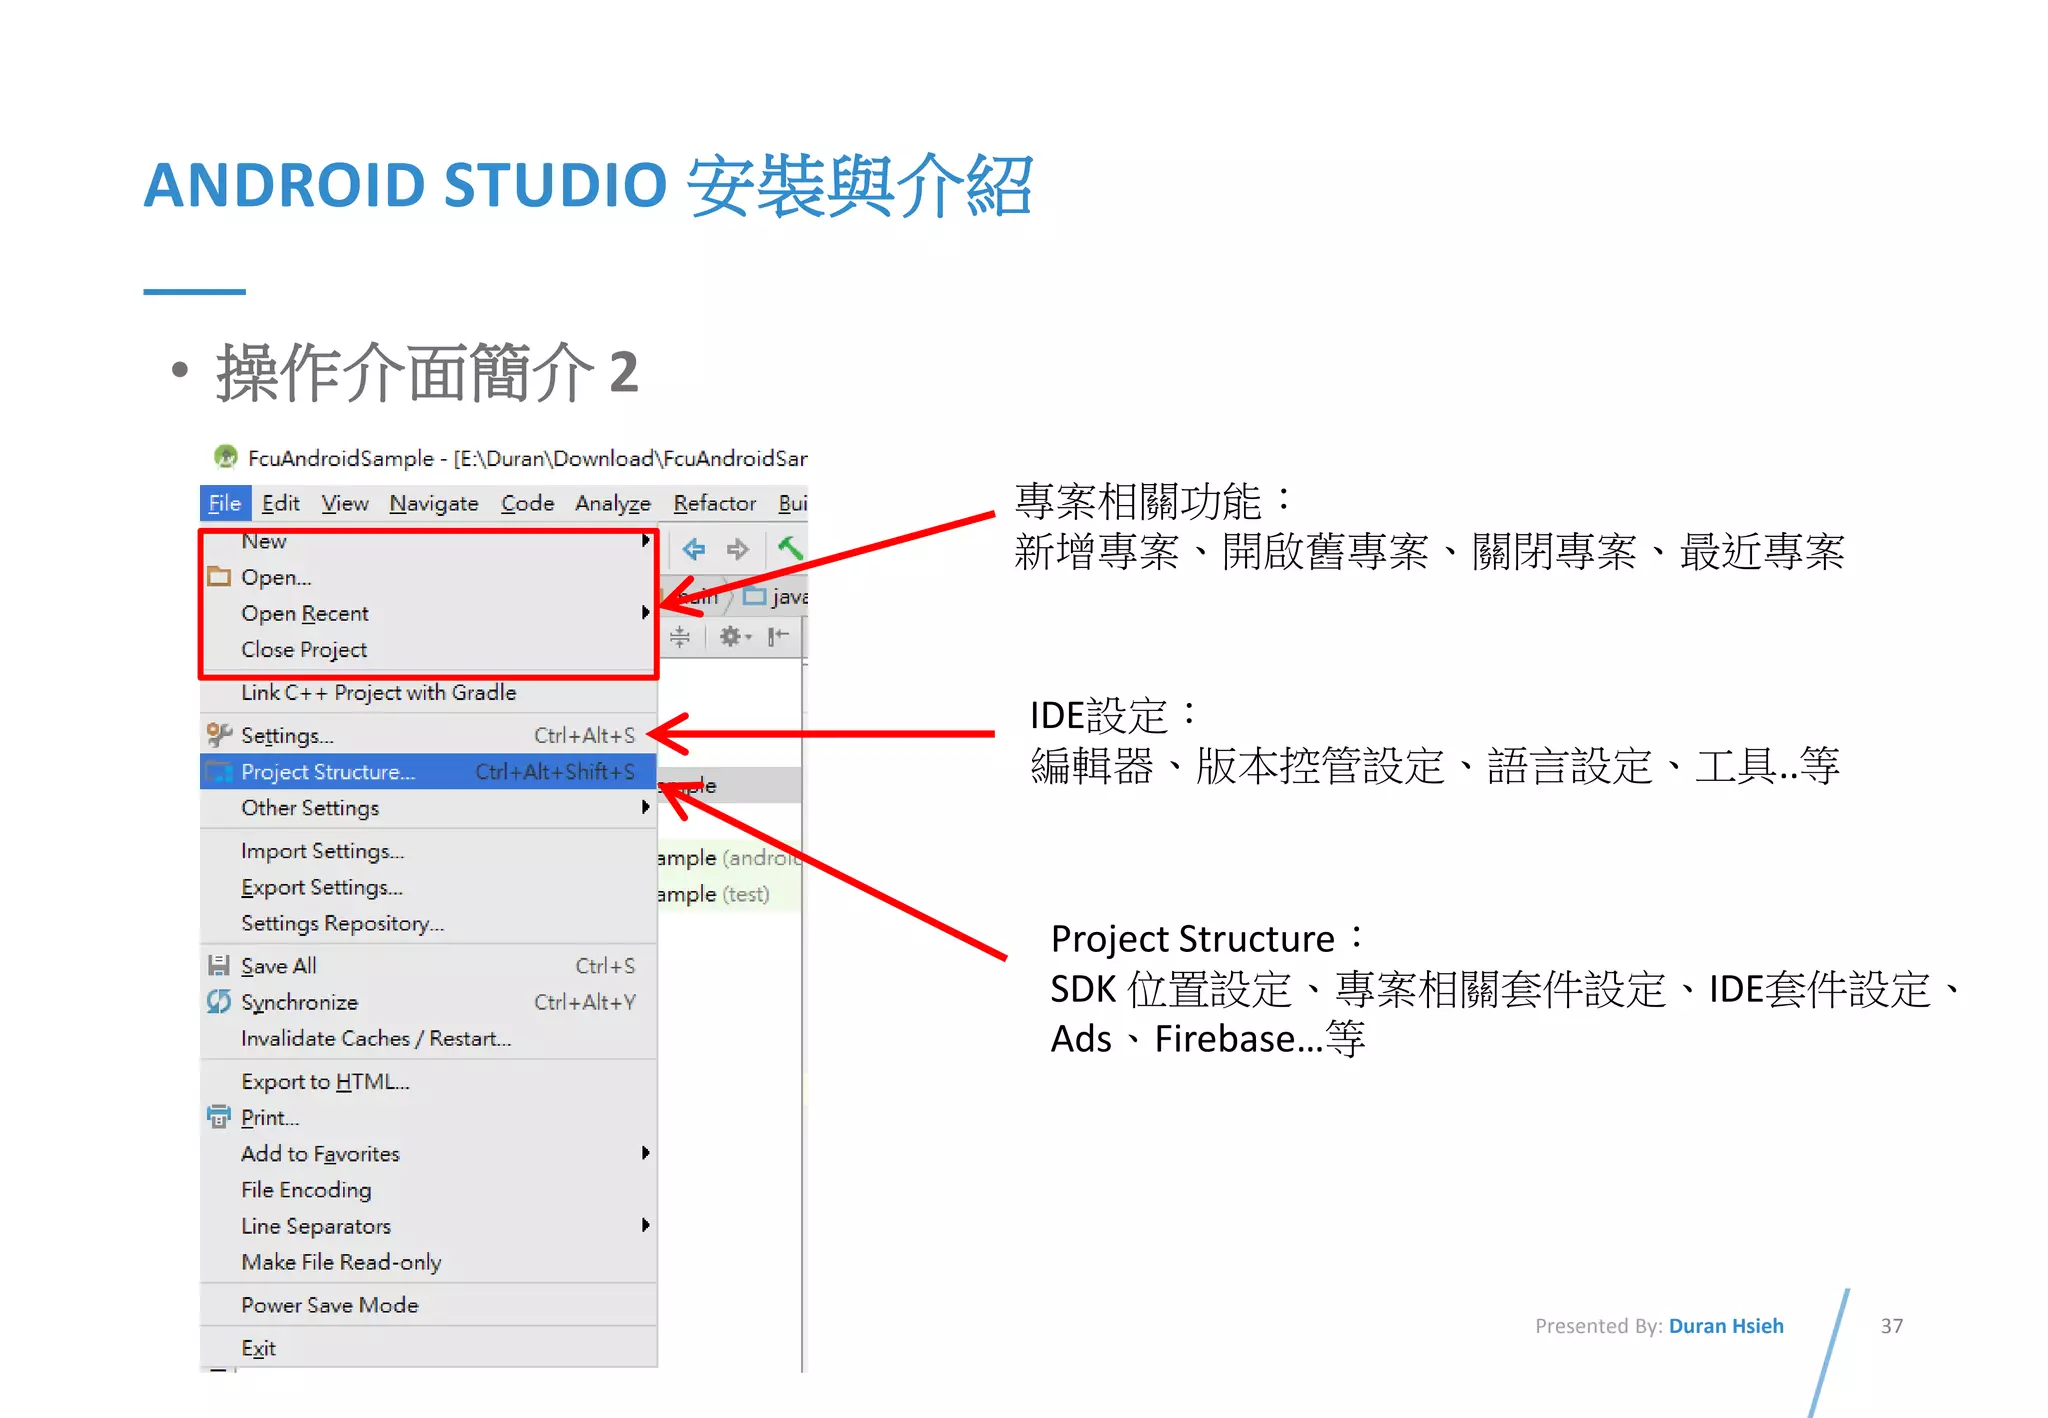Open Settings Repository...
Screen dimensions: 2048x1418
(428, 922)
